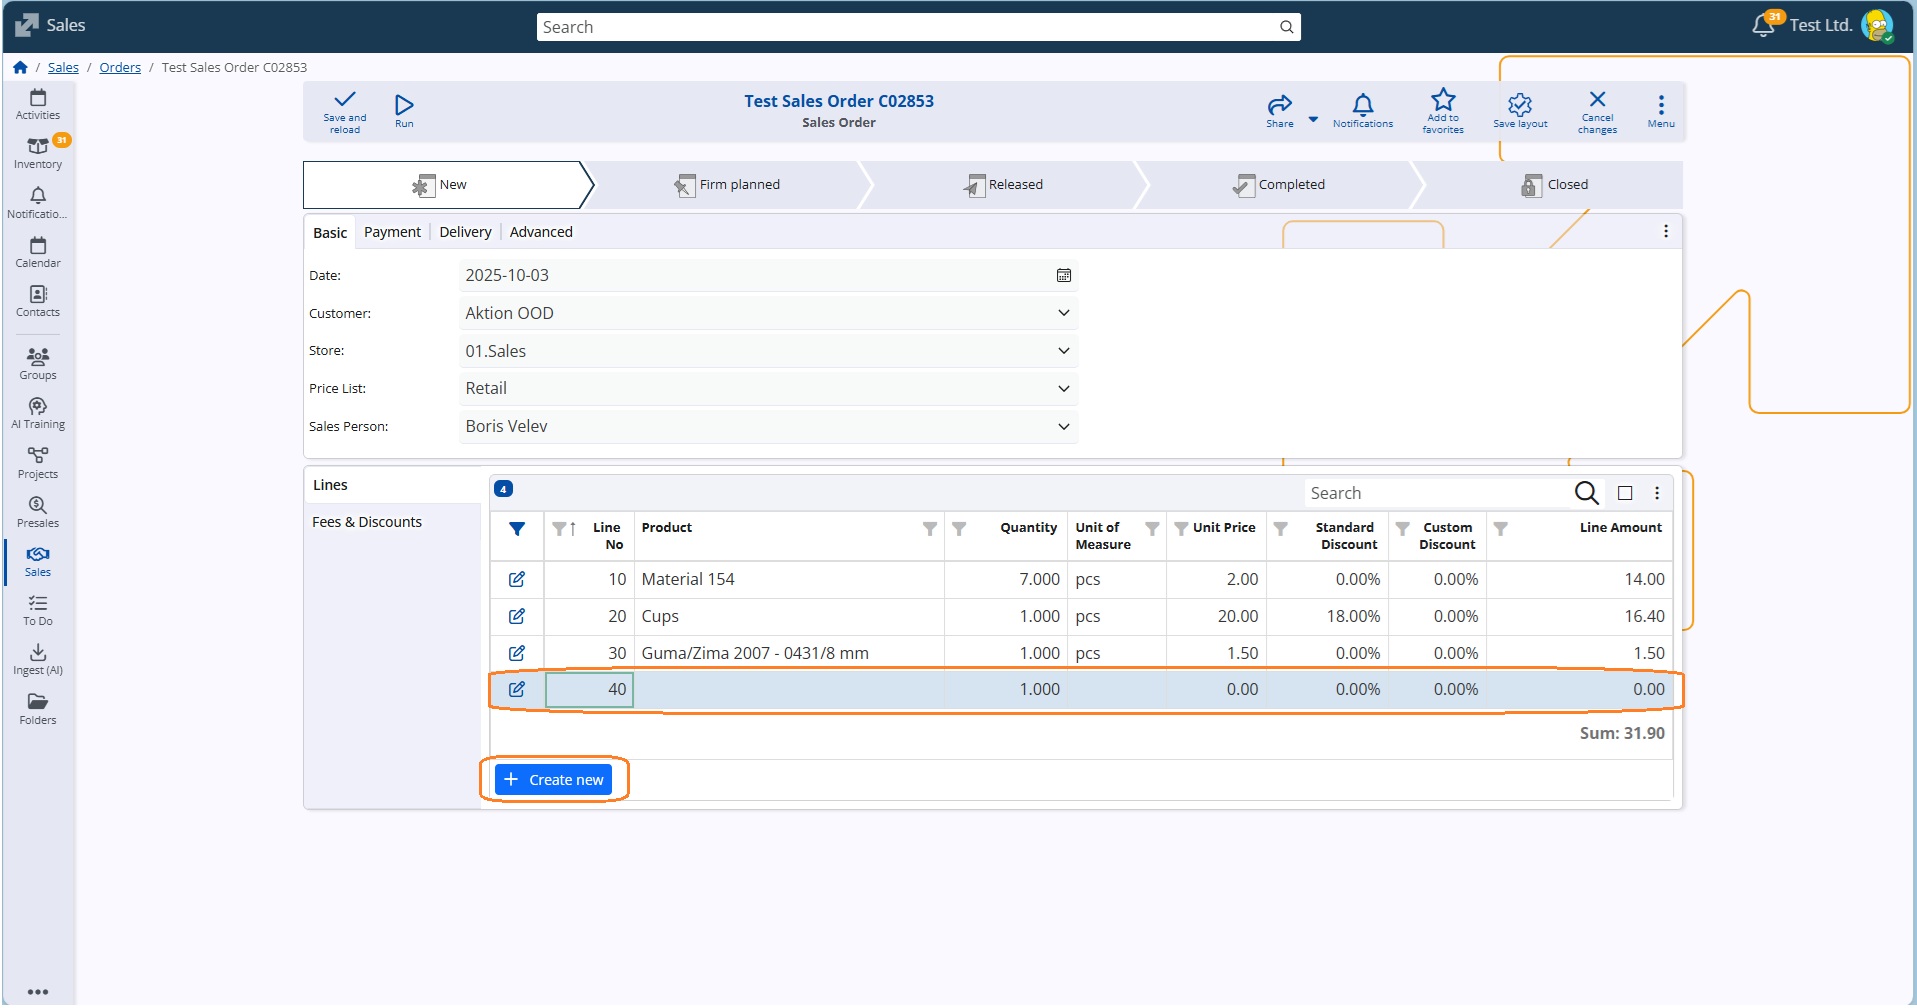Expand the Customer dropdown
The width and height of the screenshot is (1917, 1008).
coord(1064,313)
